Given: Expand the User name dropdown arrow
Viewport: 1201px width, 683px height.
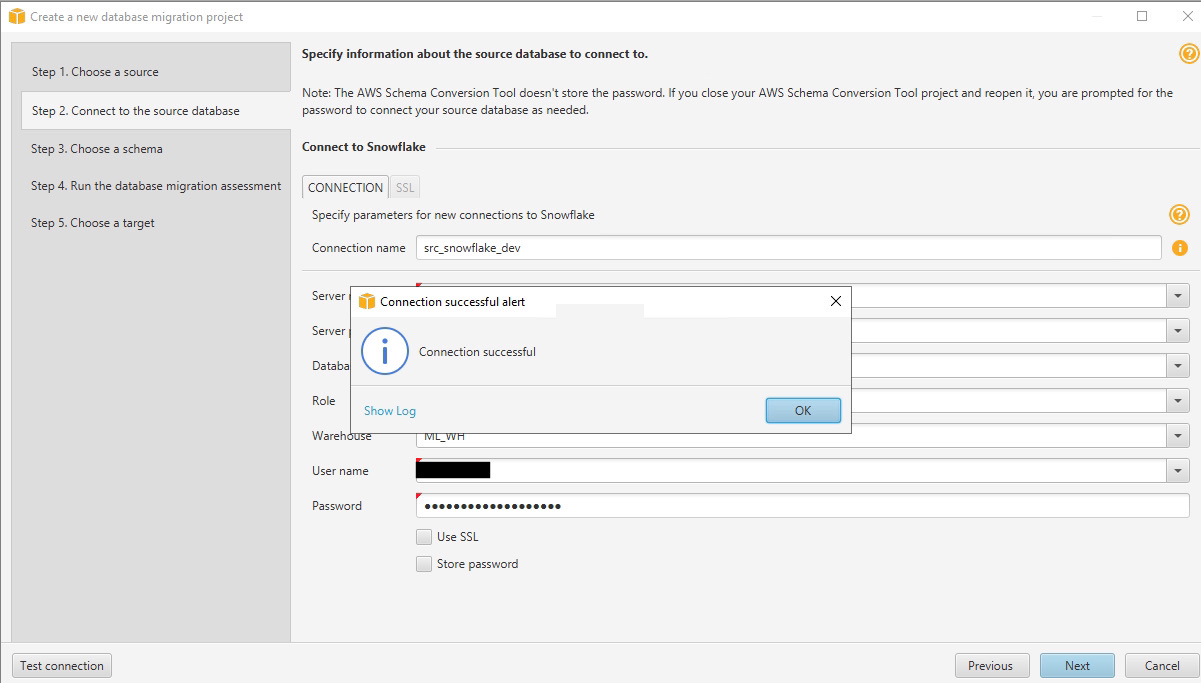Looking at the screenshot, I should click(1178, 471).
